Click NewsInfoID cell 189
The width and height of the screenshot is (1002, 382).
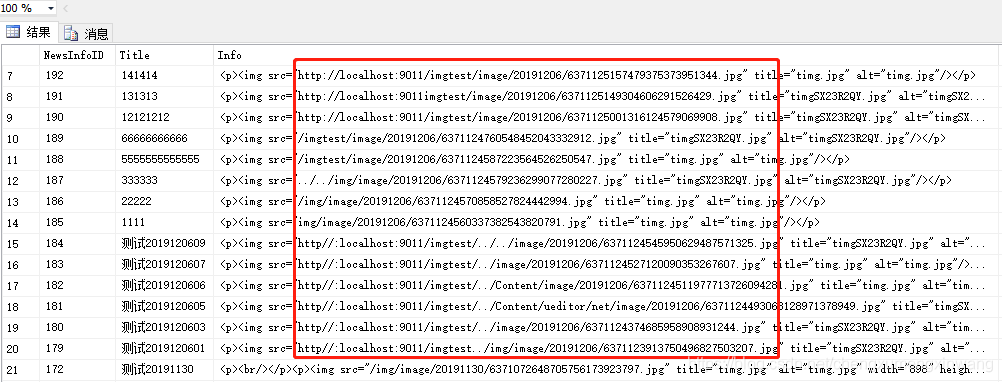pos(77,139)
